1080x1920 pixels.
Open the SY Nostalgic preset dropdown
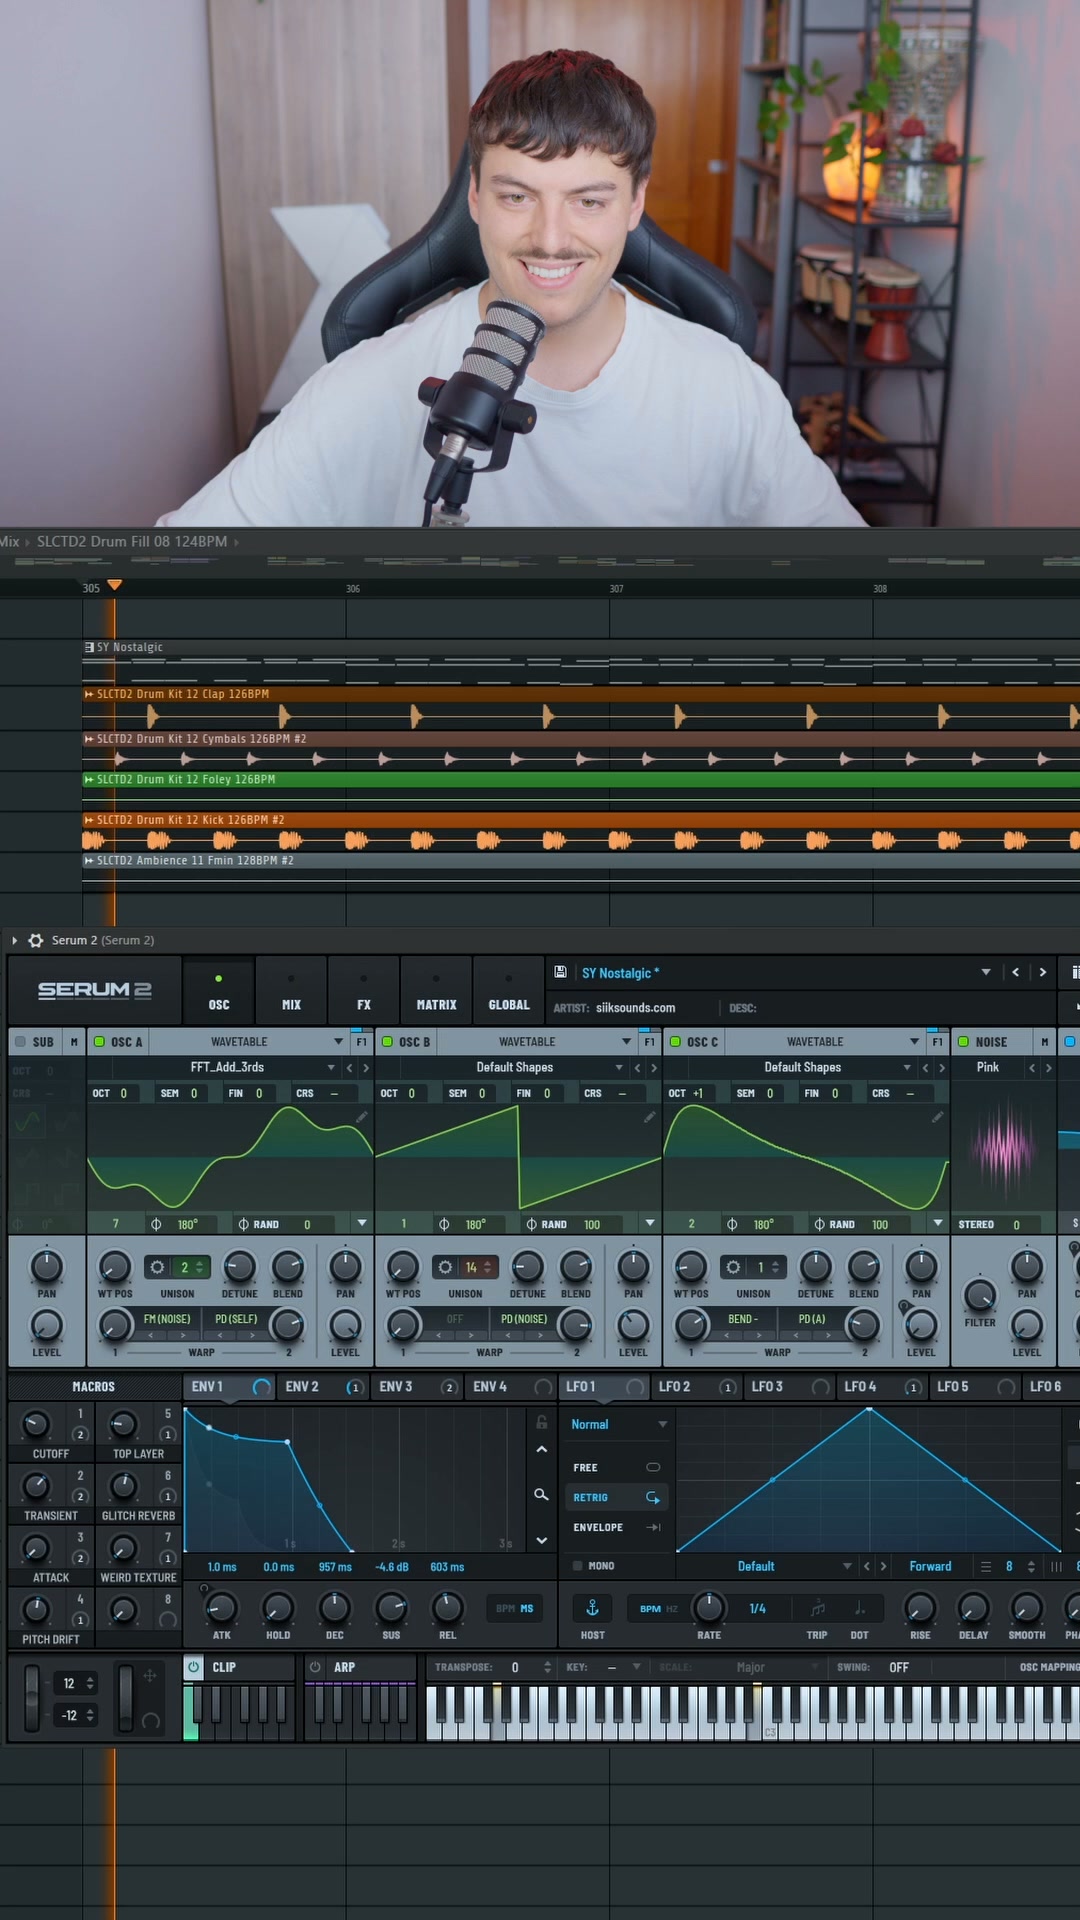[986, 972]
